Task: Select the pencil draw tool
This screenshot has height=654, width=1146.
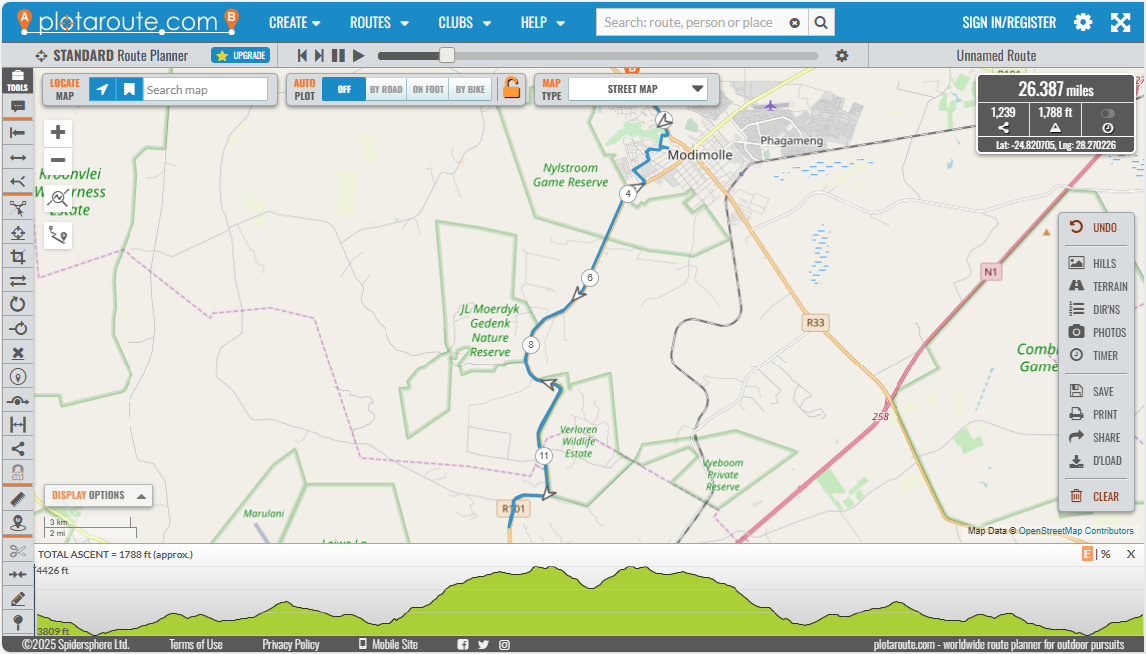Action: [18, 599]
